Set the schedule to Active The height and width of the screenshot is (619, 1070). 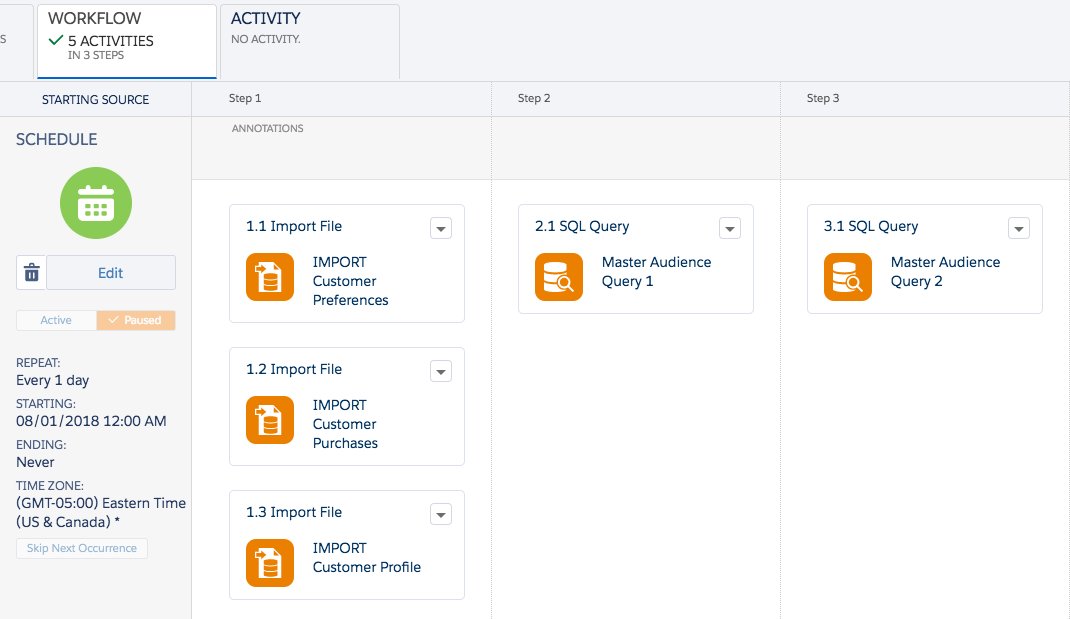56,320
